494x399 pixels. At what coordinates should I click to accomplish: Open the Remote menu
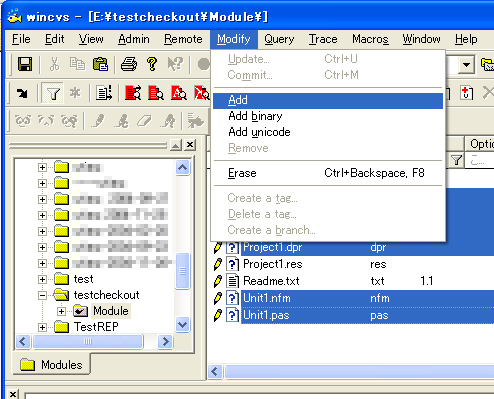[x=183, y=39]
